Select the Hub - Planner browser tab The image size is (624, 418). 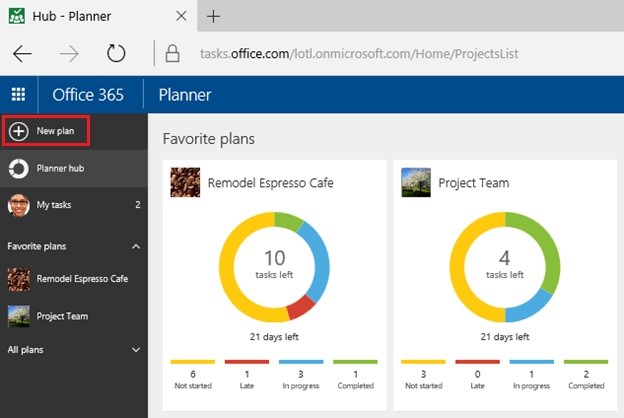pyautogui.click(x=98, y=16)
